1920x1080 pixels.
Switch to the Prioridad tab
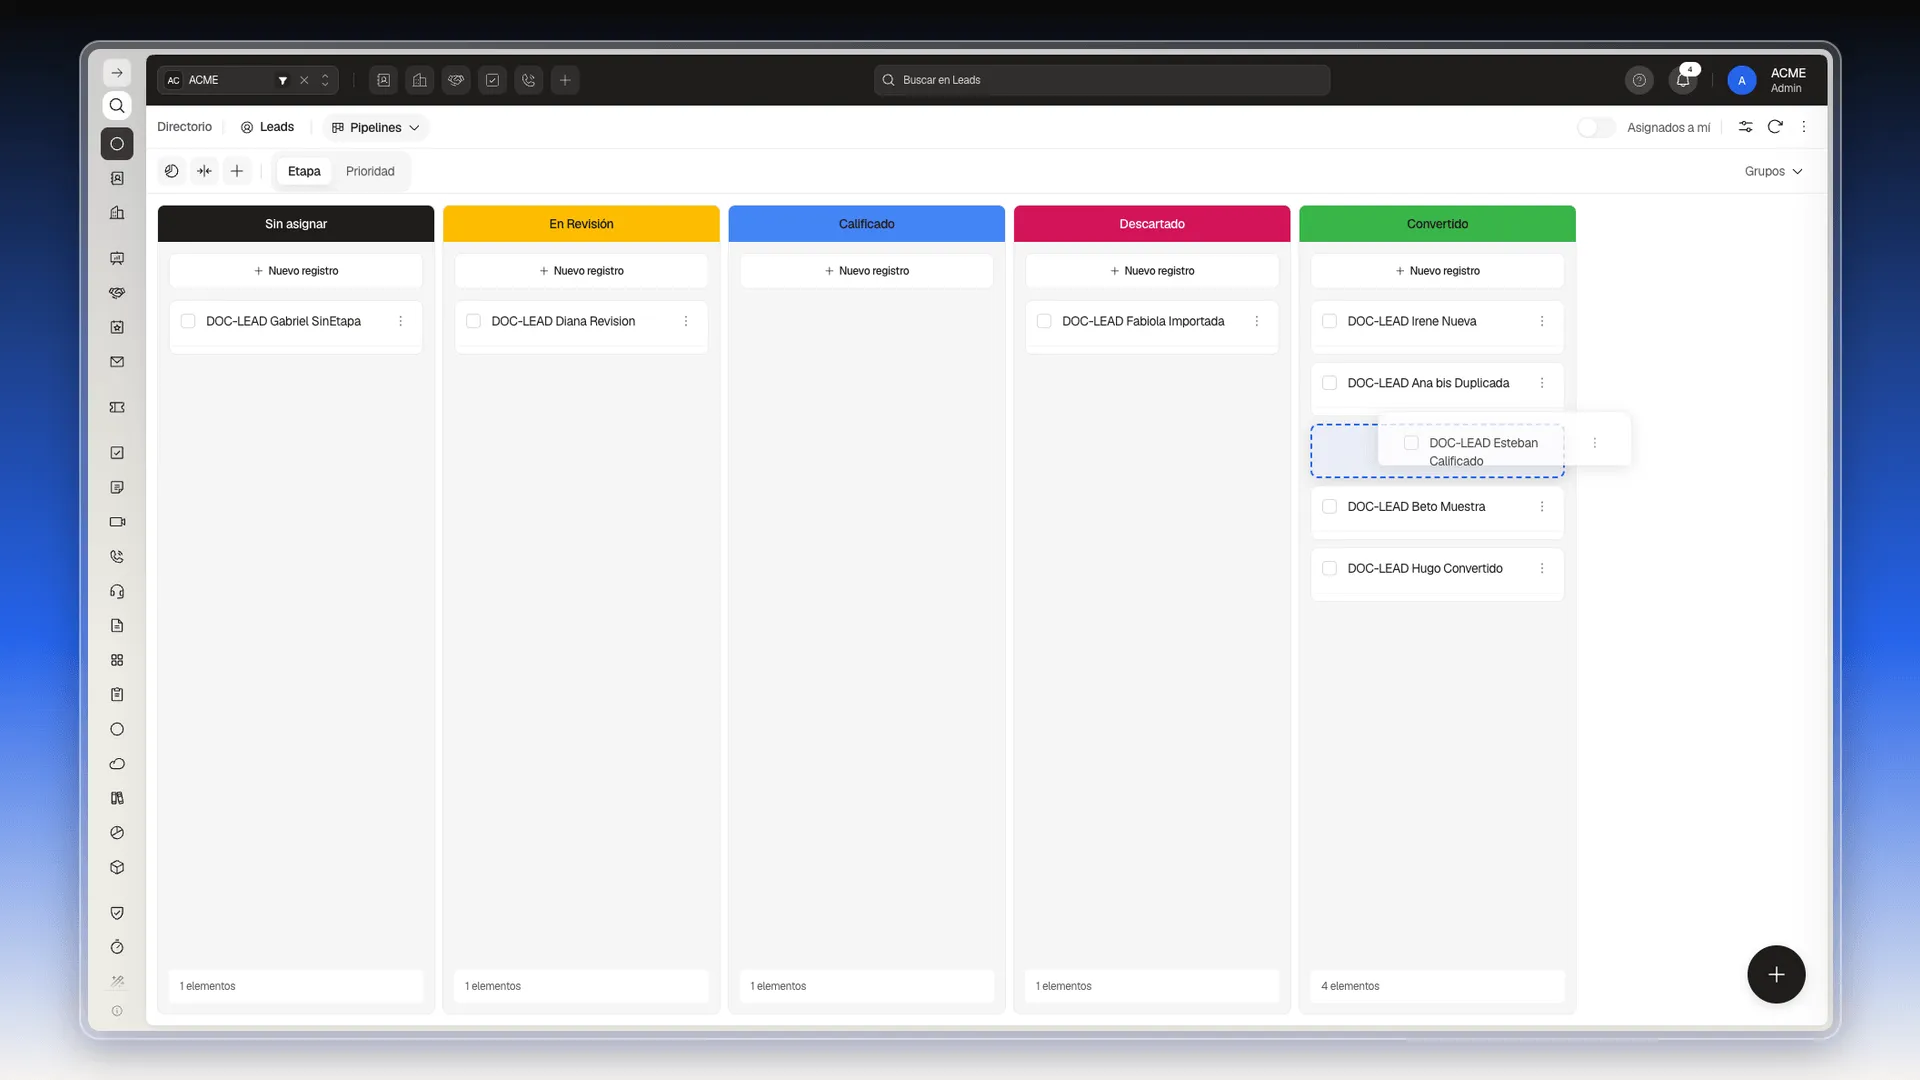[370, 171]
